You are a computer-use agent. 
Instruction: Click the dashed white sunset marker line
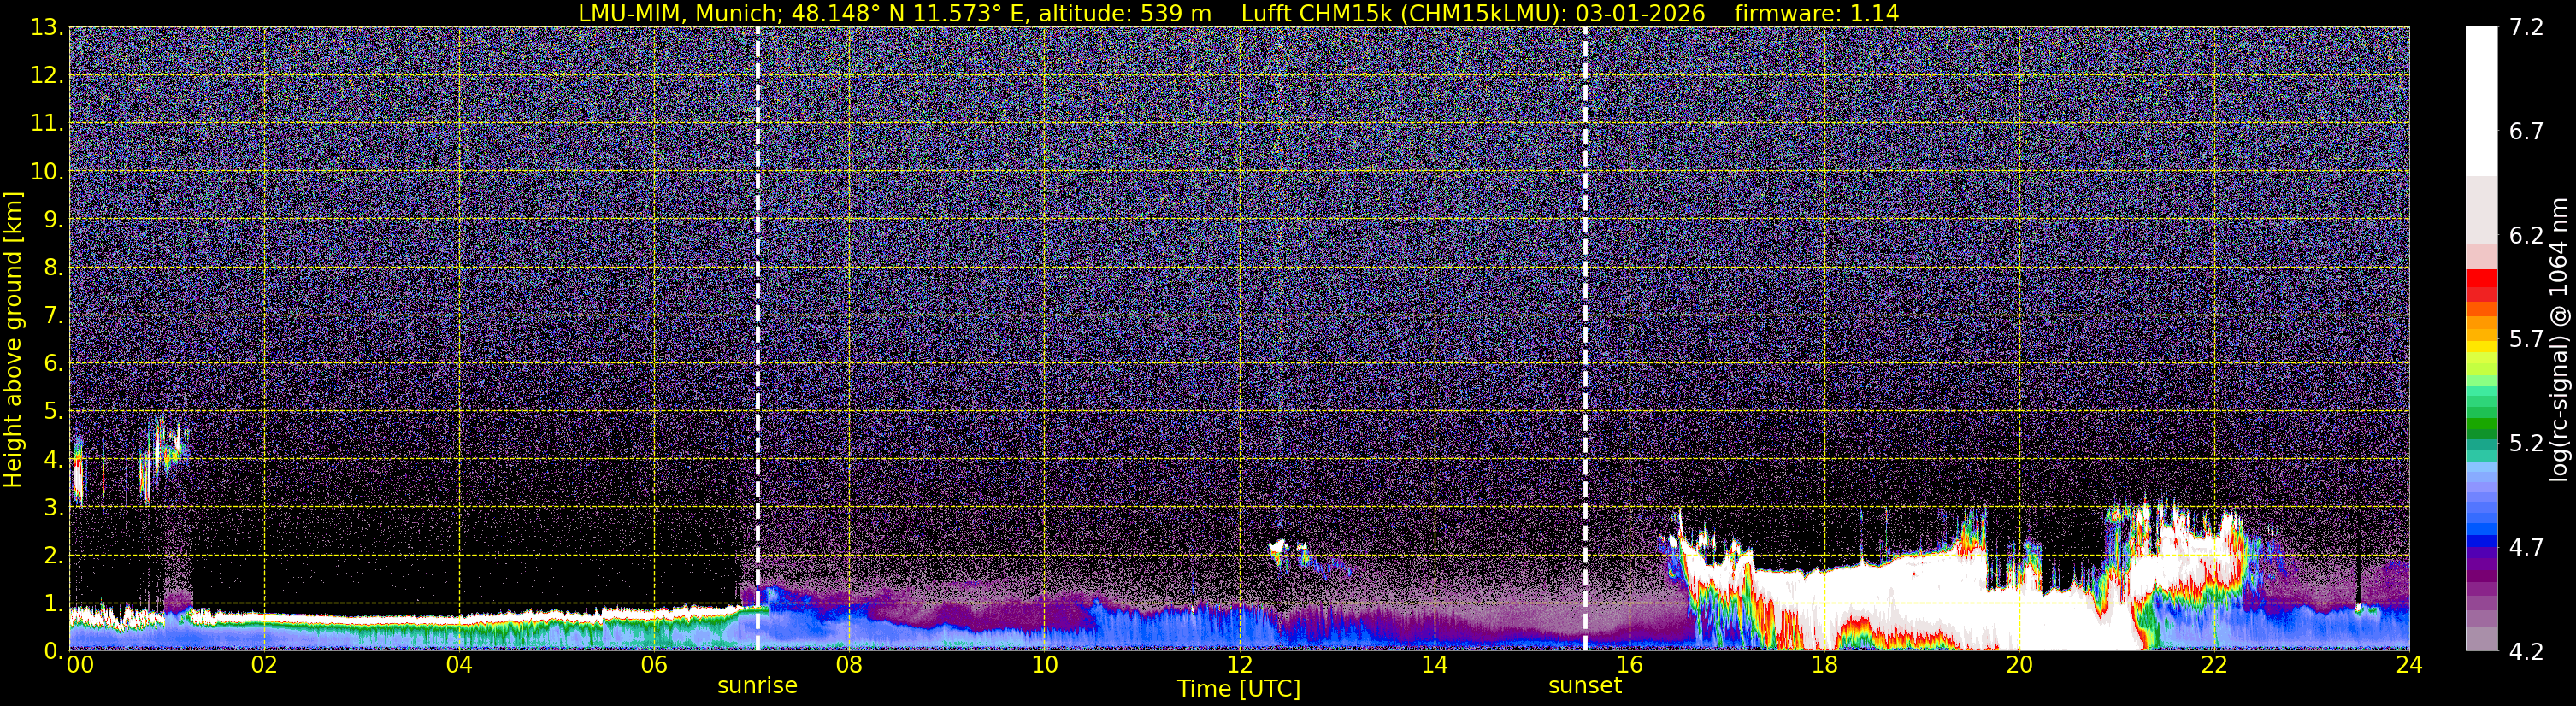tap(1585, 339)
